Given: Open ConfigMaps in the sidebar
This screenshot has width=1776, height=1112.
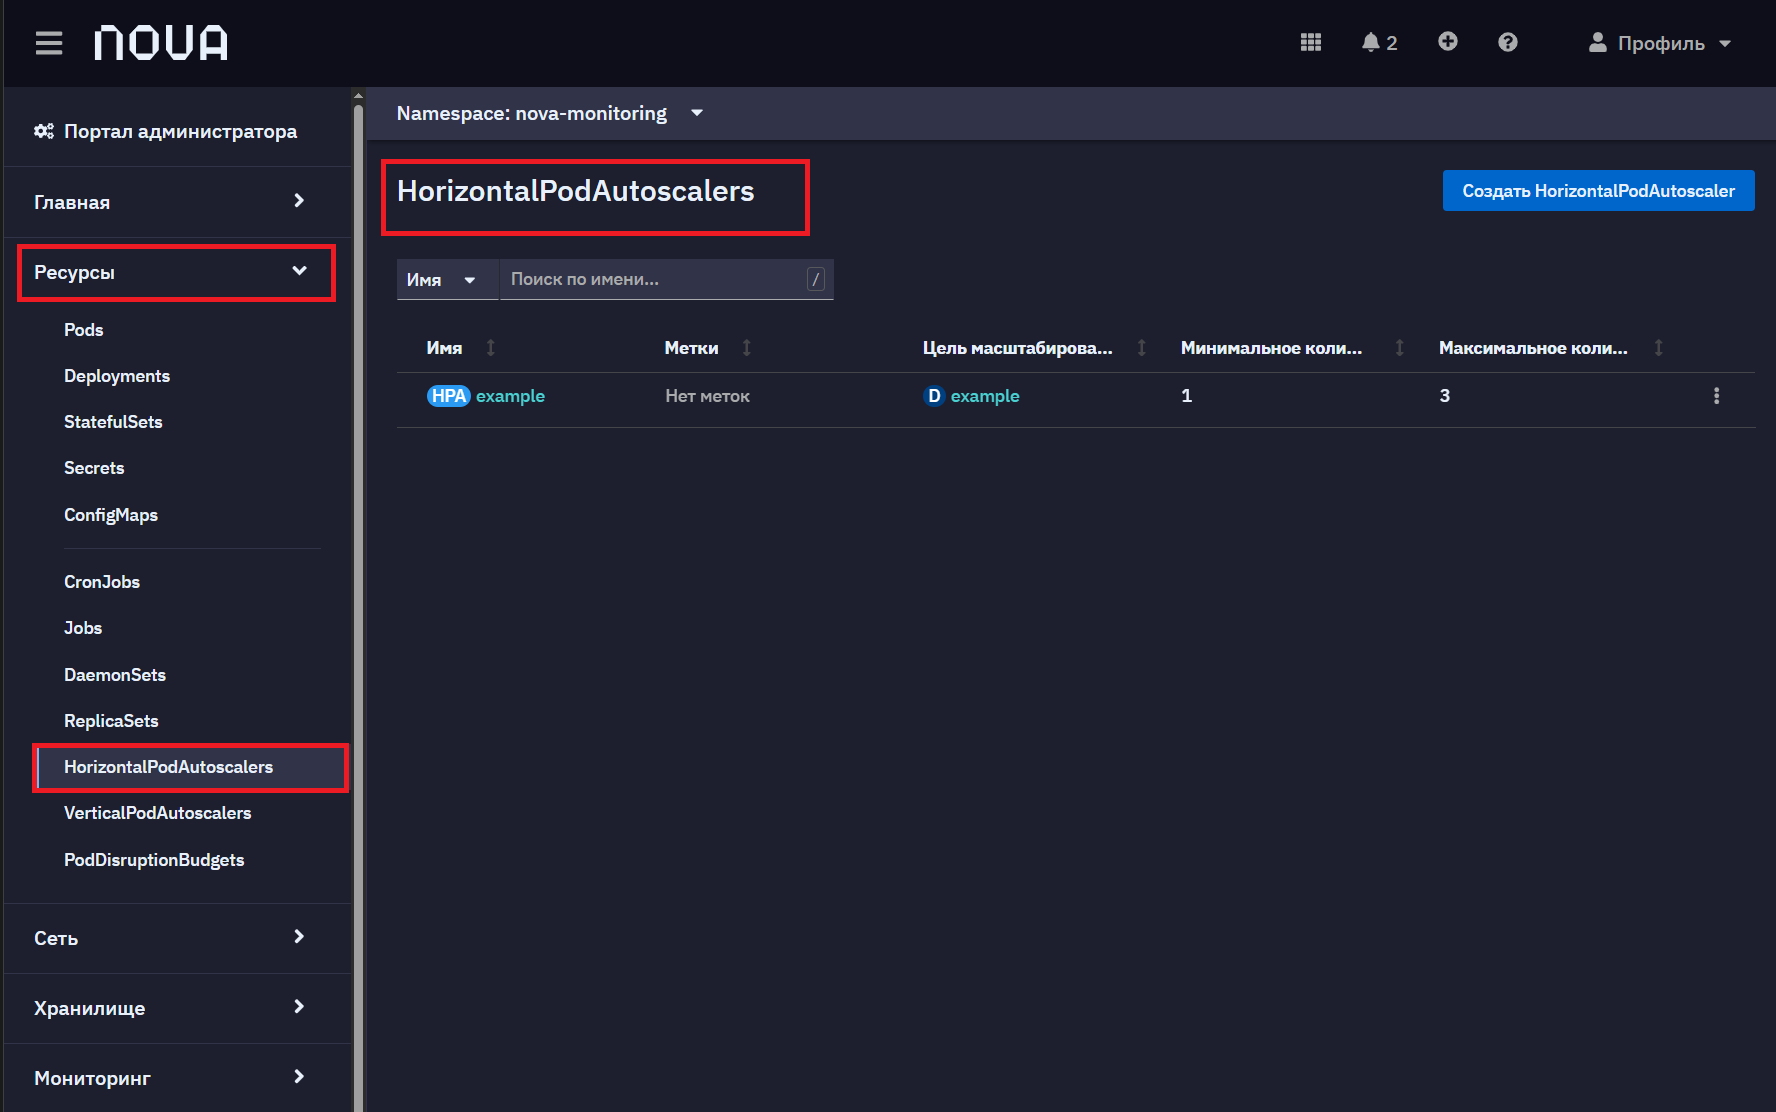Looking at the screenshot, I should (x=111, y=515).
